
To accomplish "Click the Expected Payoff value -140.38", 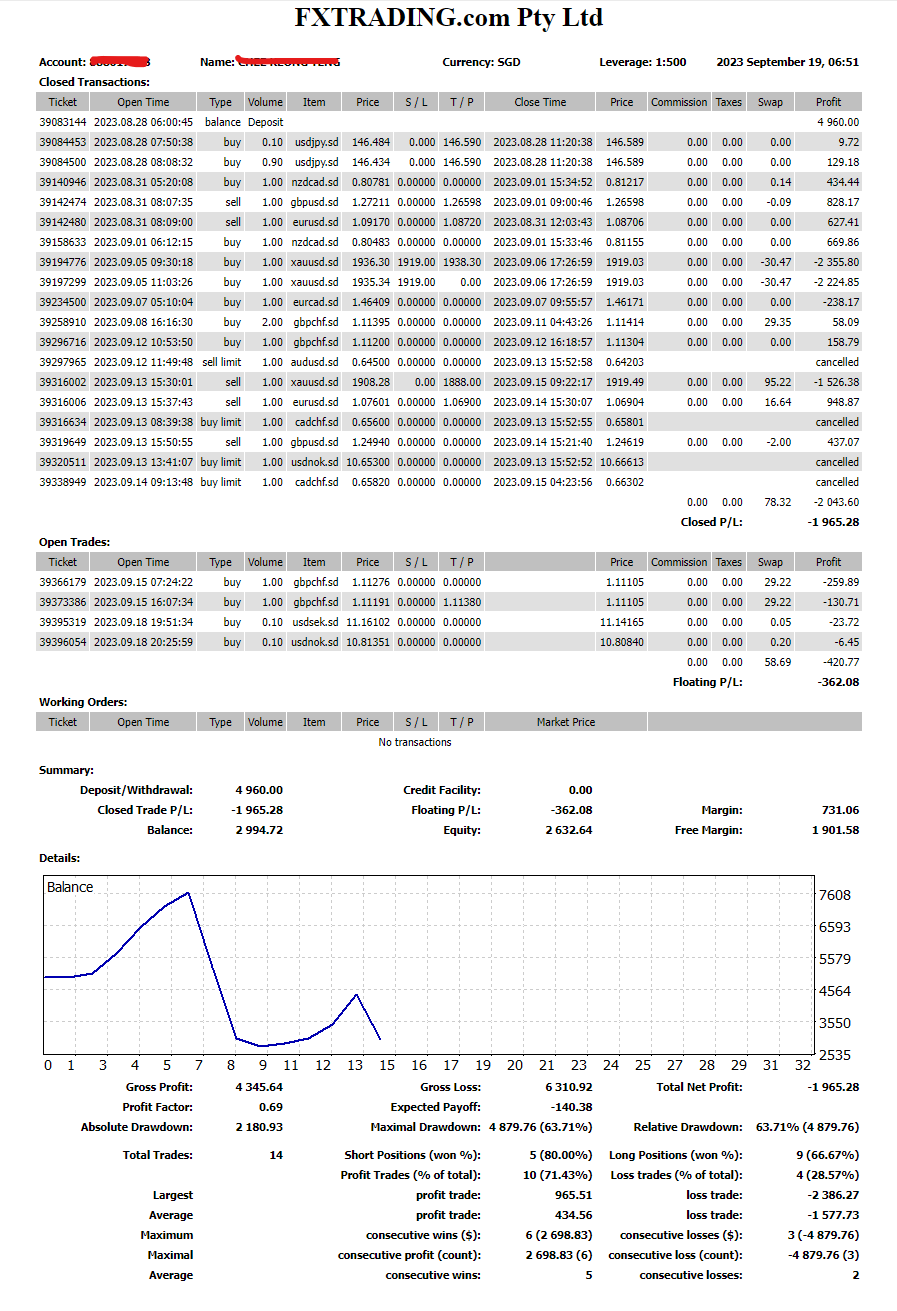I will [572, 1107].
